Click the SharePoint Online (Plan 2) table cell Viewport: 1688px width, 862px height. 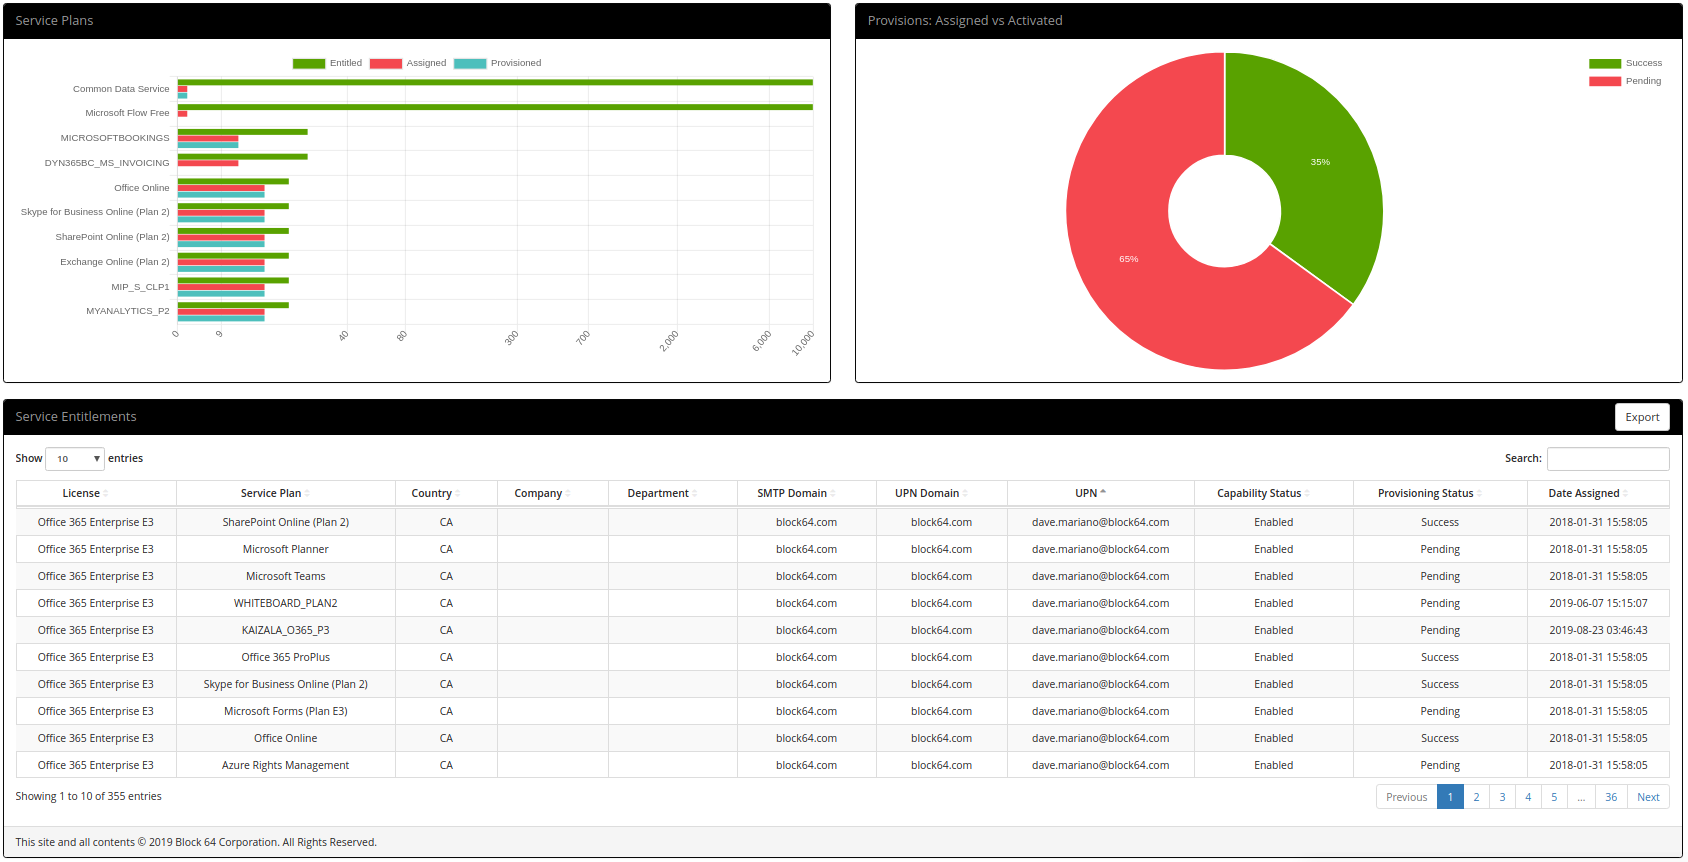(x=286, y=522)
